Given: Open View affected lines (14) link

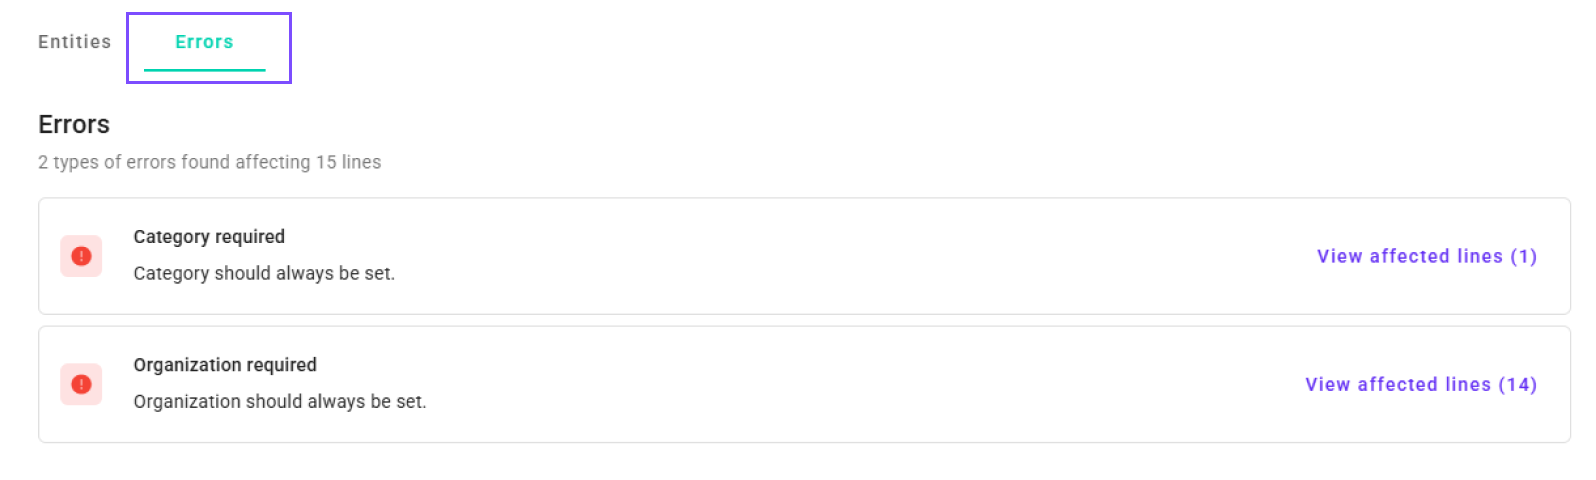Looking at the screenshot, I should tap(1421, 384).
